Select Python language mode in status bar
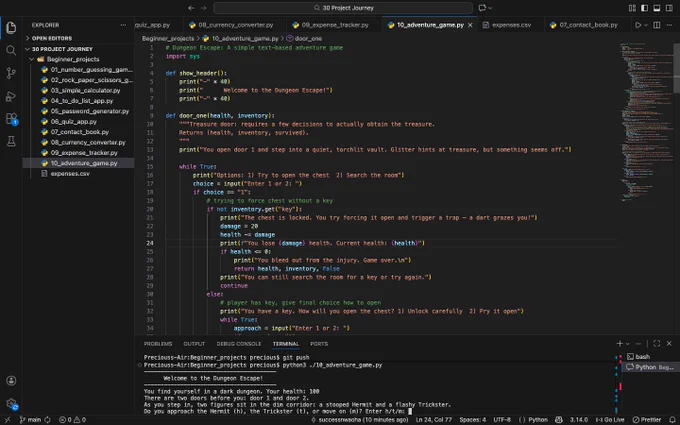 [538, 419]
